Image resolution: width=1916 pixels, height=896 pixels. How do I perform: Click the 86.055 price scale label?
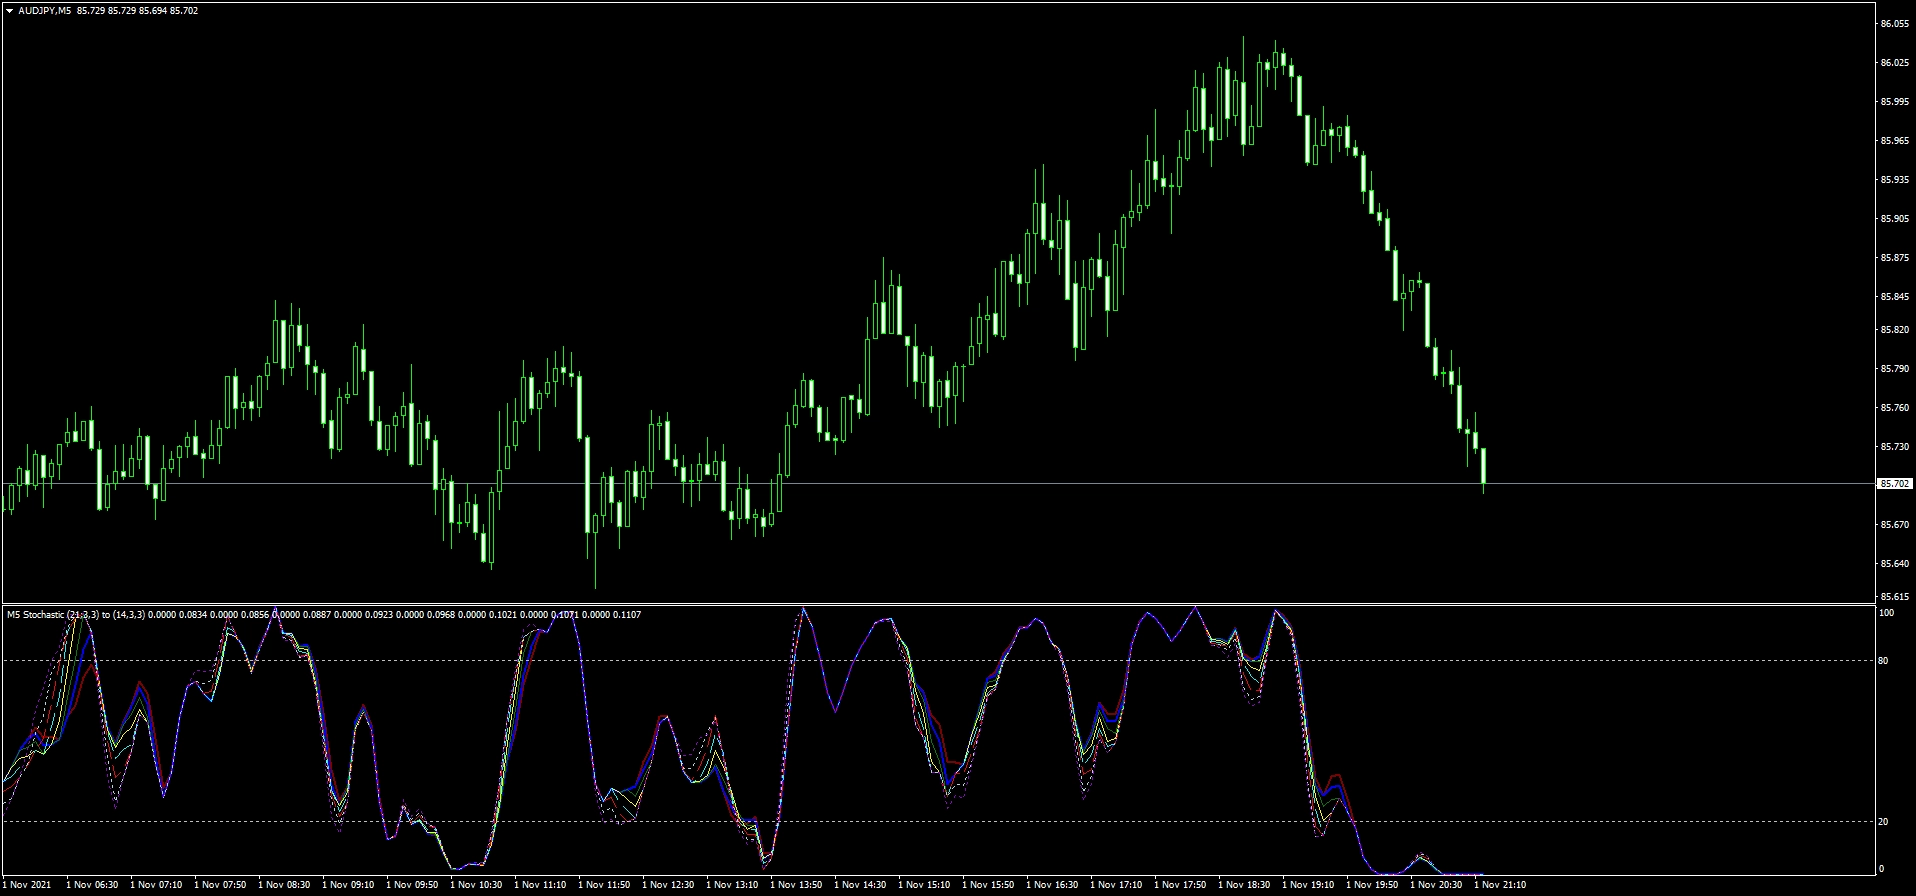[x=1894, y=24]
